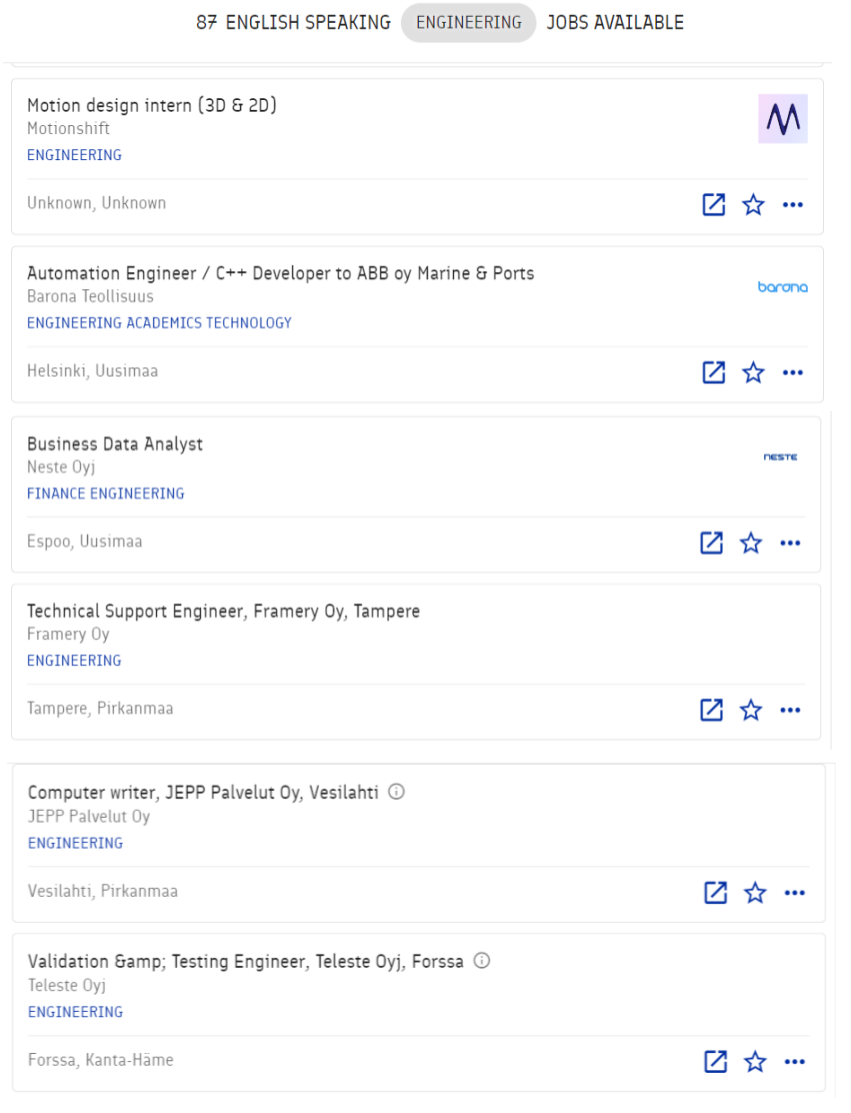Open the Business Data Analyst job title
This screenshot has height=1113, width=851.
[115, 444]
